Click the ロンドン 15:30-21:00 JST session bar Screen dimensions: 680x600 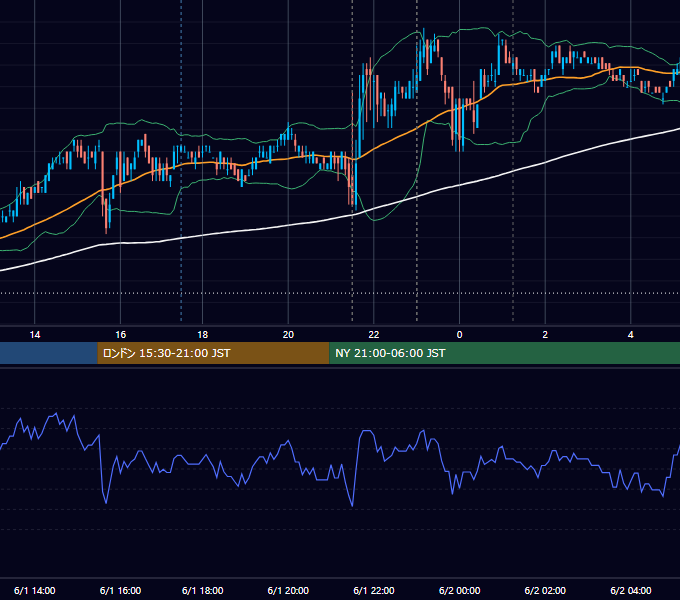tap(213, 353)
